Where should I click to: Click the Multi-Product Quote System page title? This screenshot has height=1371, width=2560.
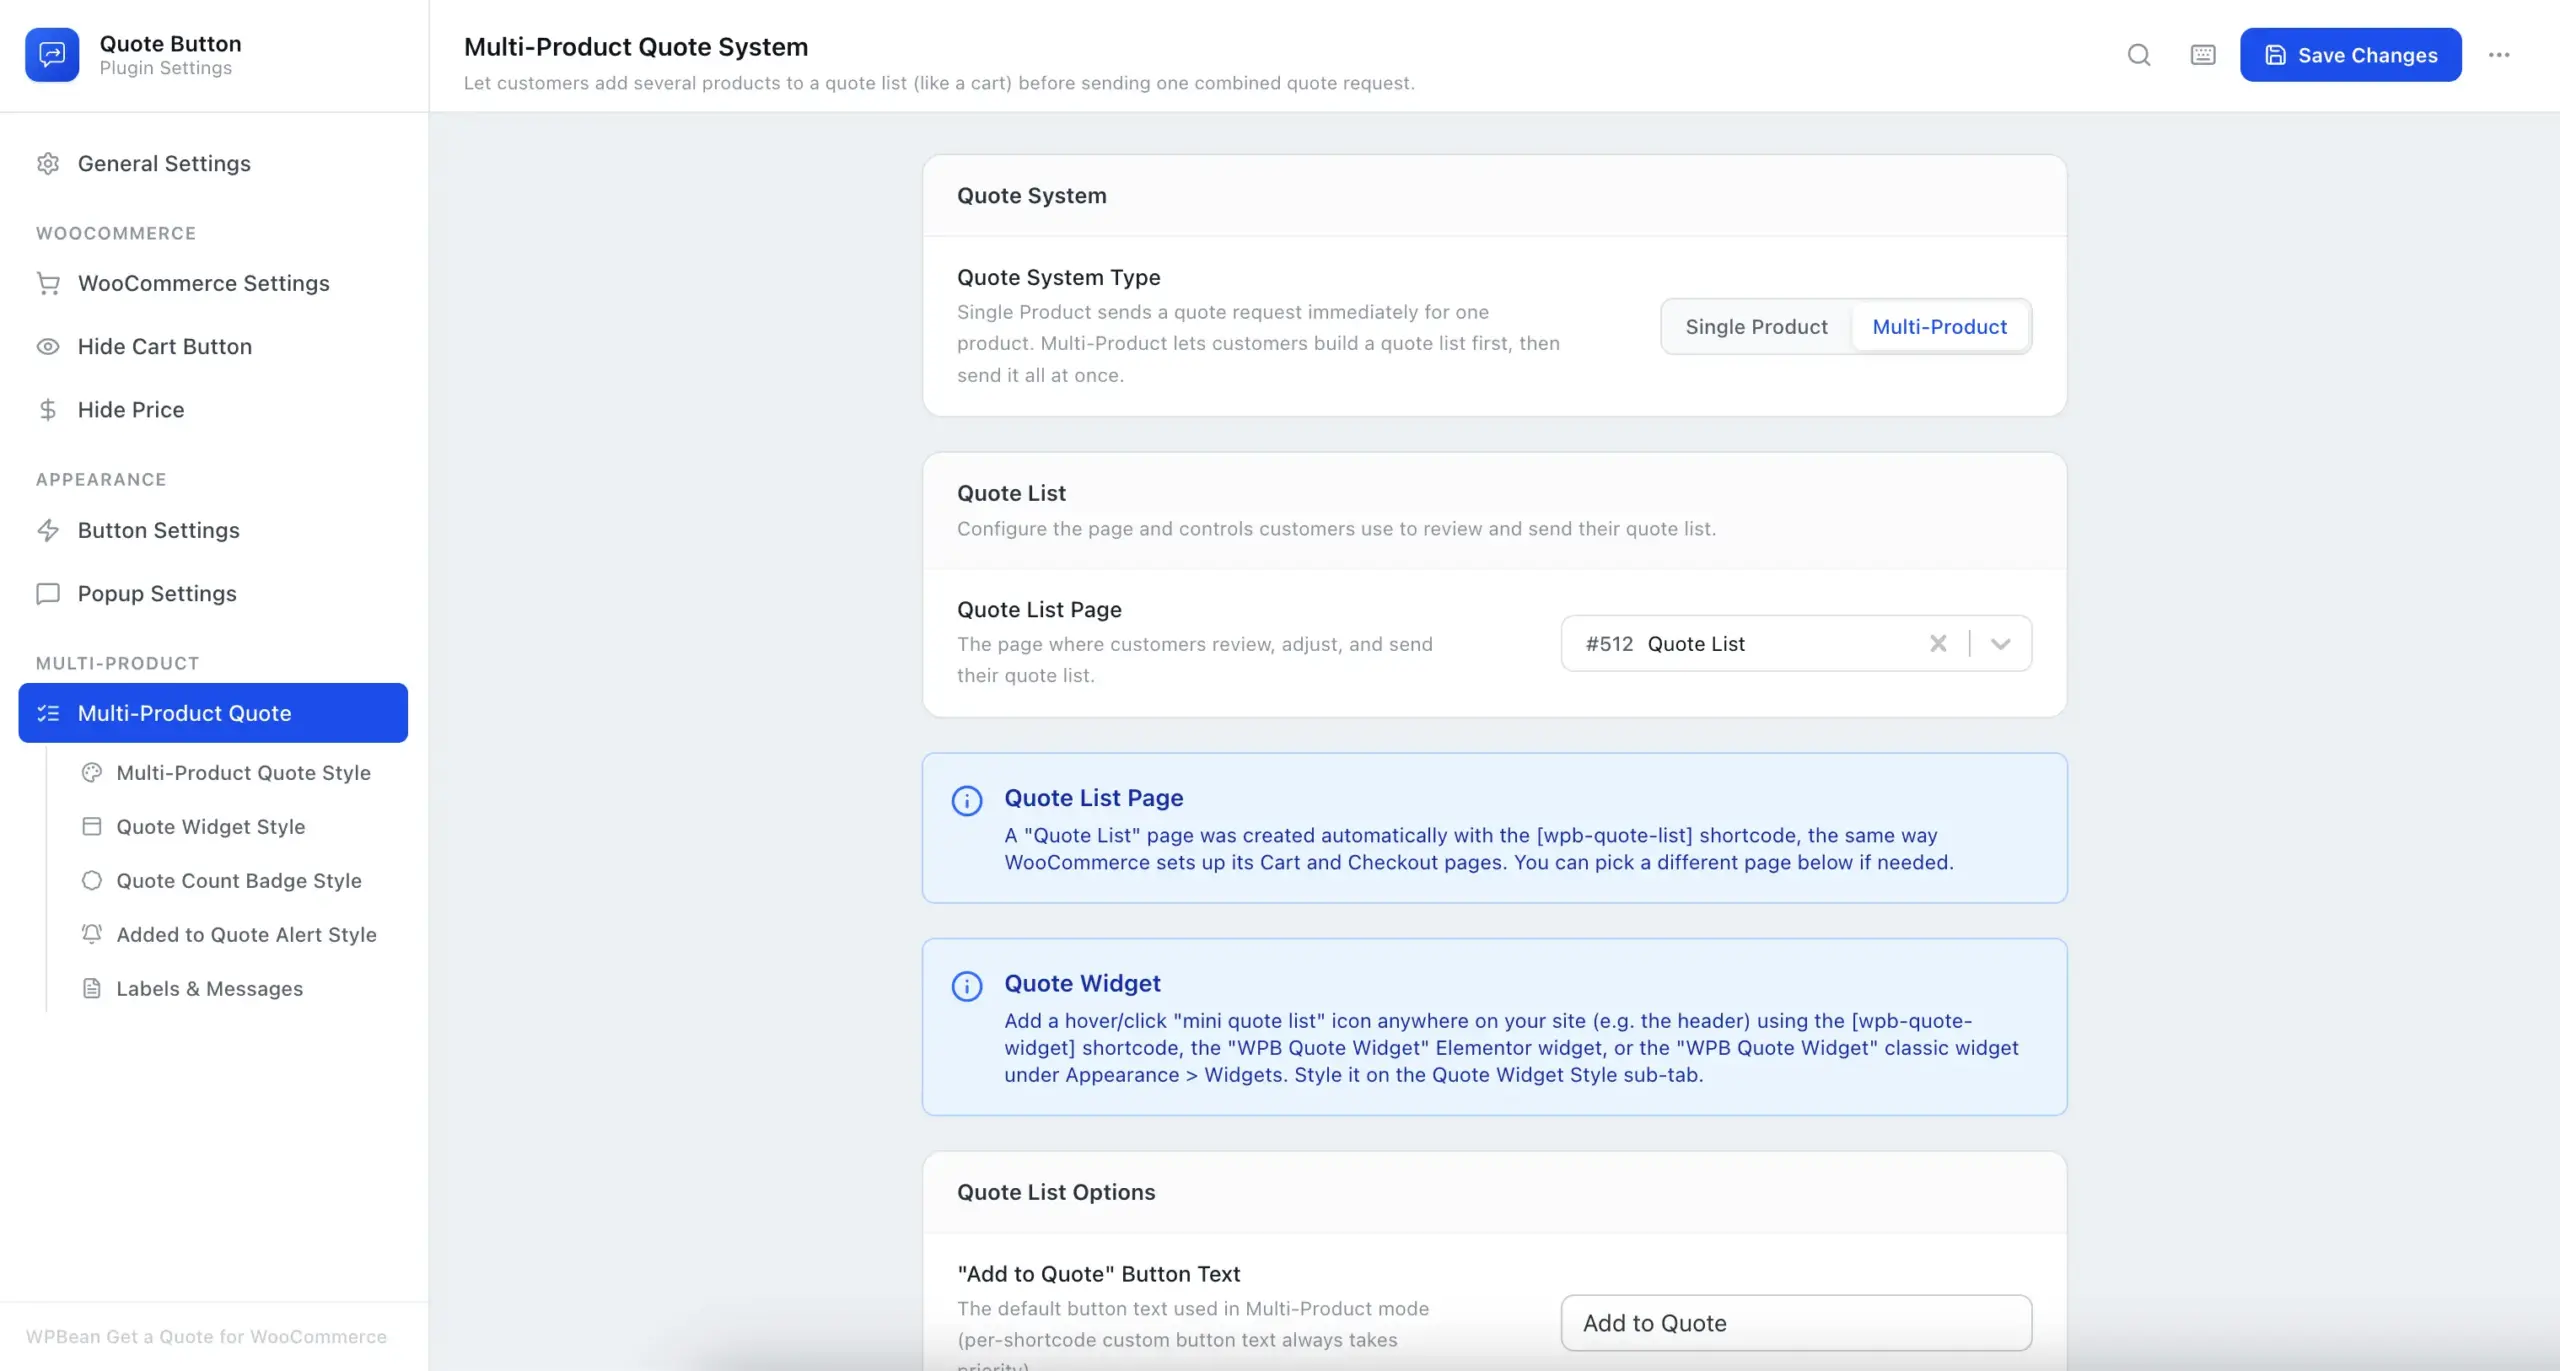click(636, 47)
